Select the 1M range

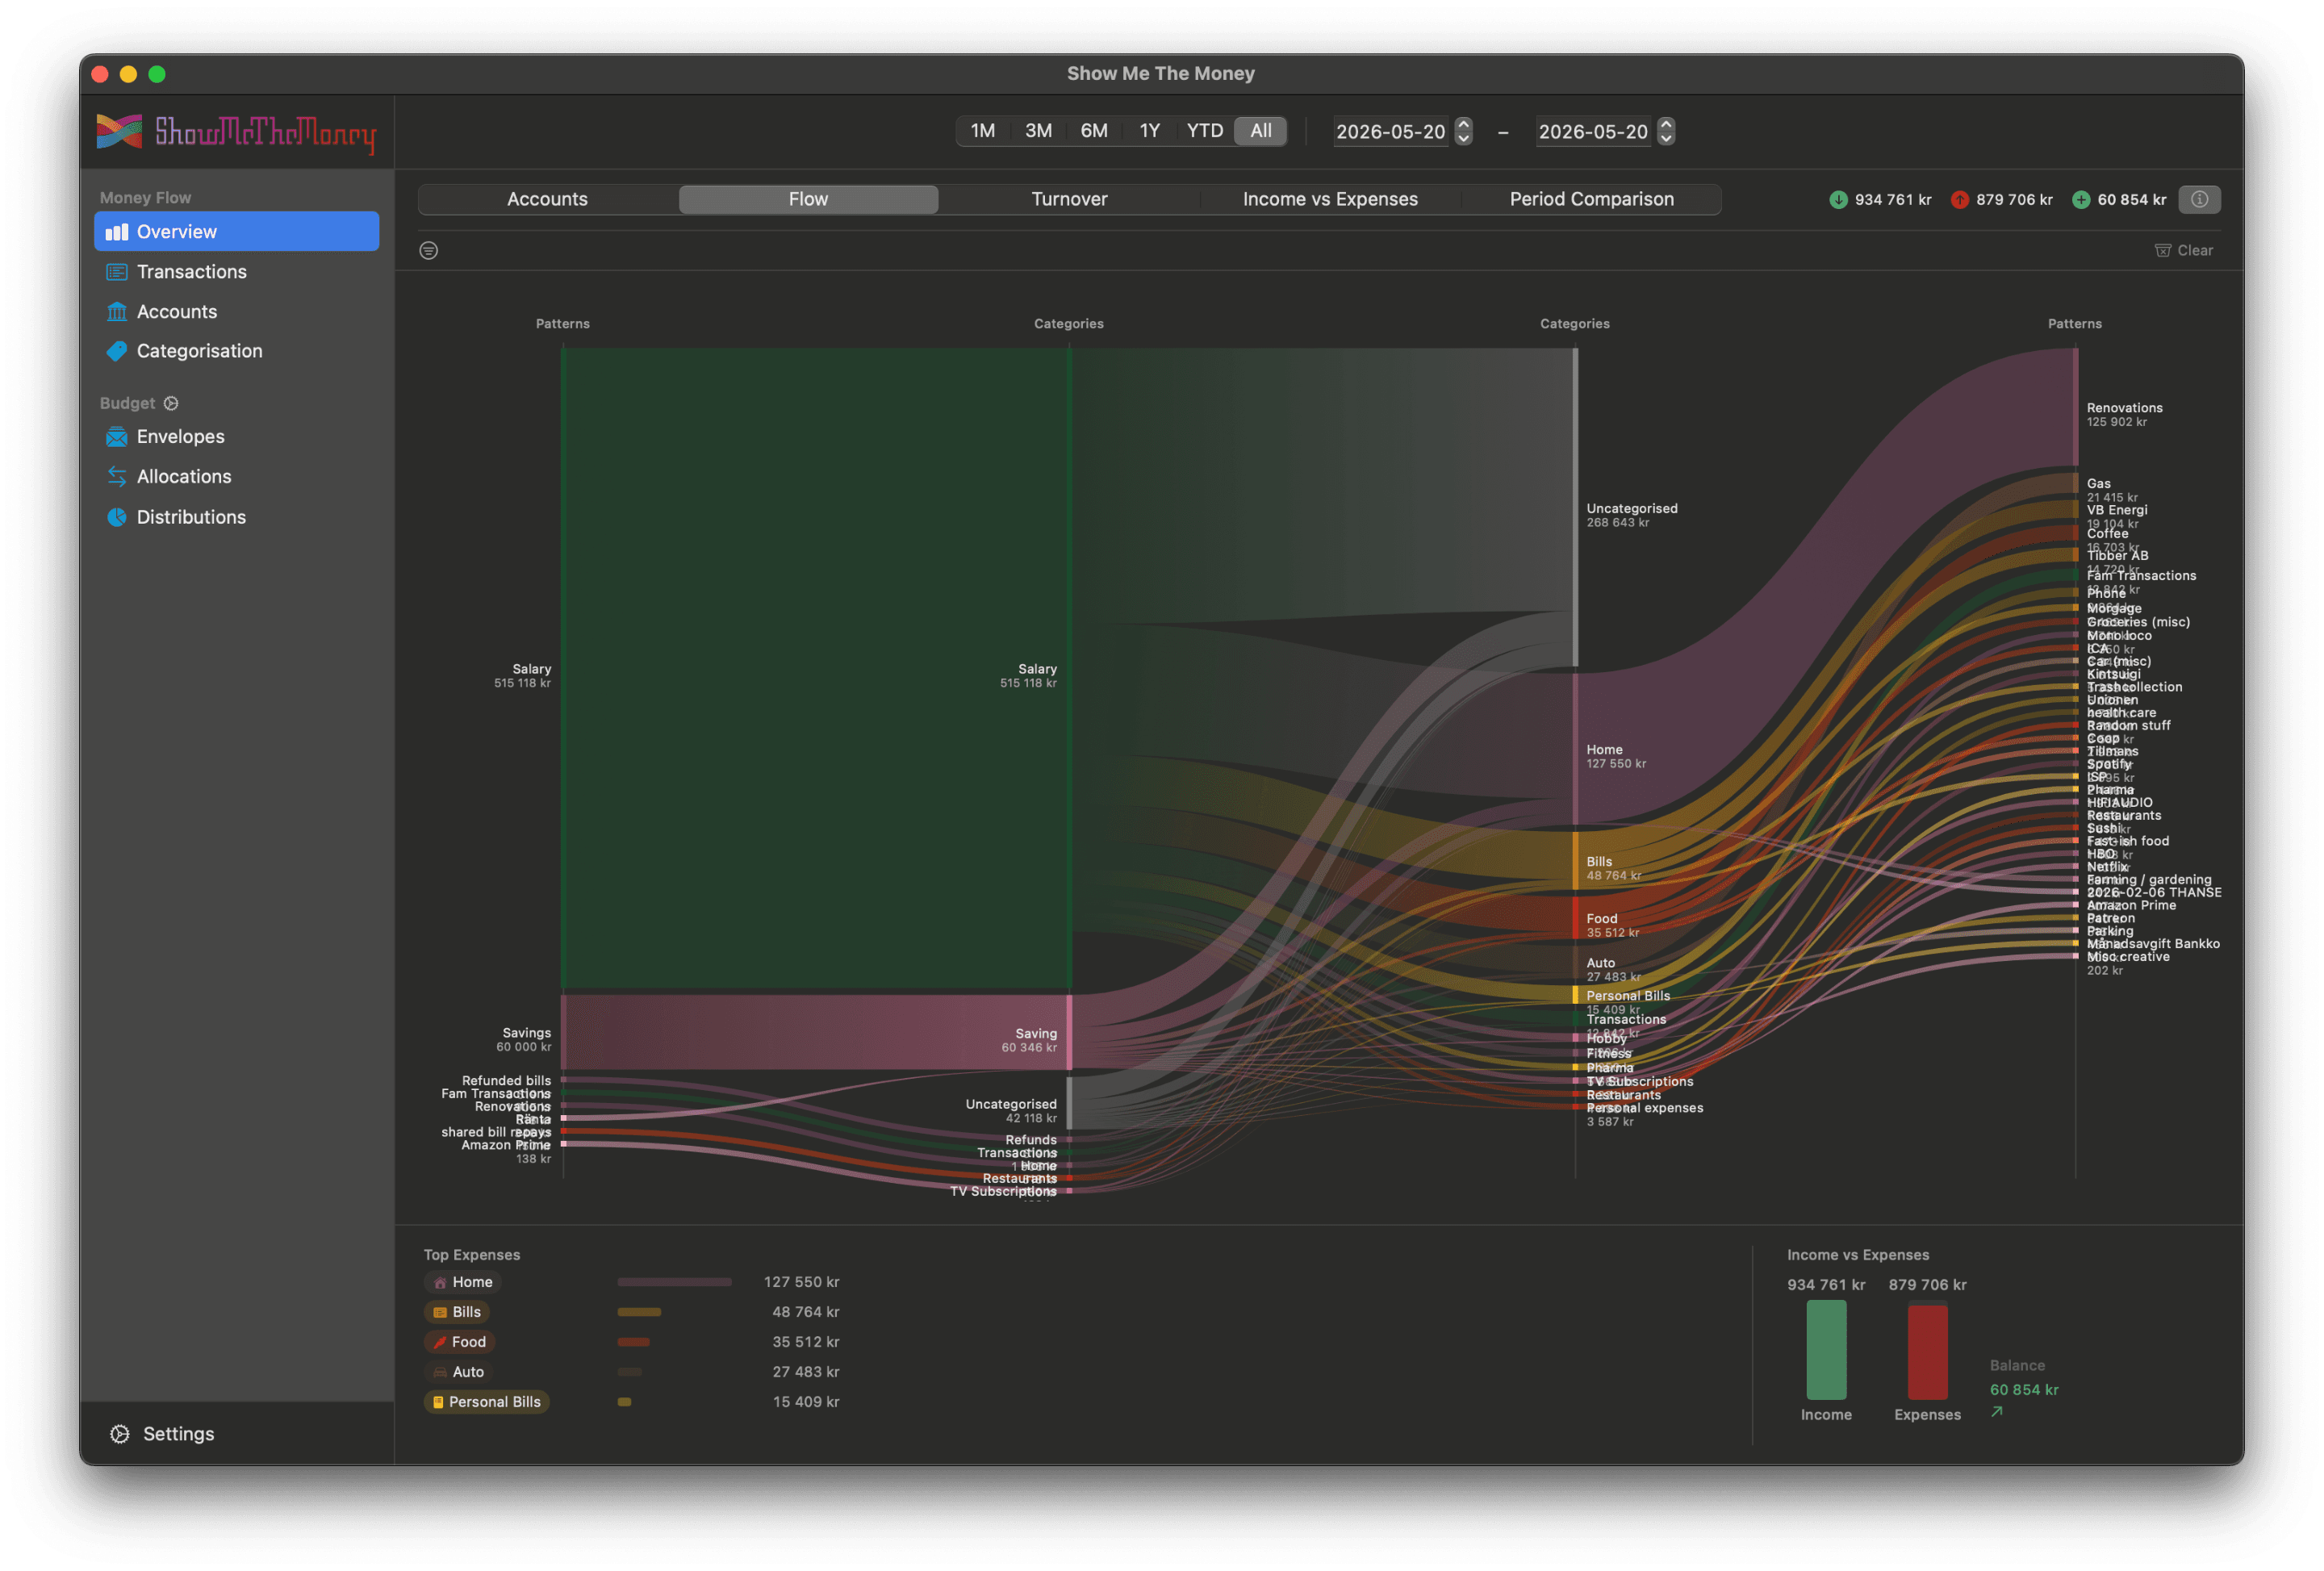pos(983,131)
